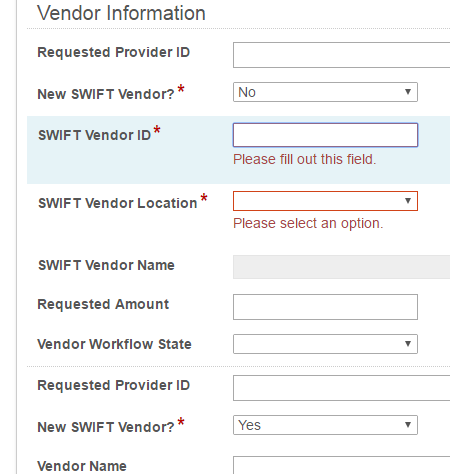Click the 'Please select an option.' error message

308,223
